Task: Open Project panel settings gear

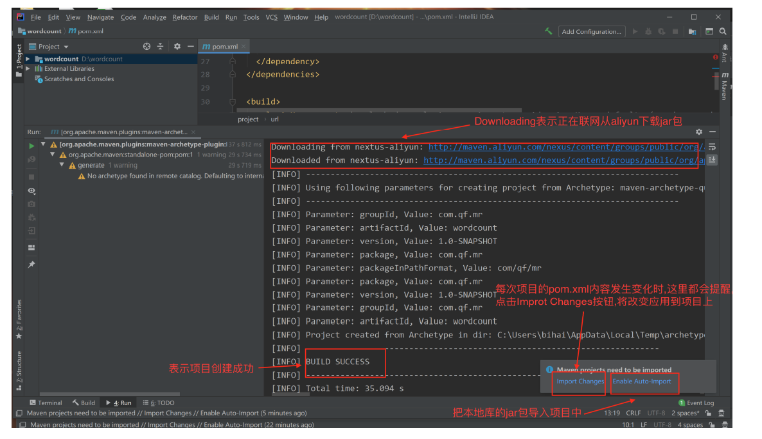Action: click(x=177, y=46)
